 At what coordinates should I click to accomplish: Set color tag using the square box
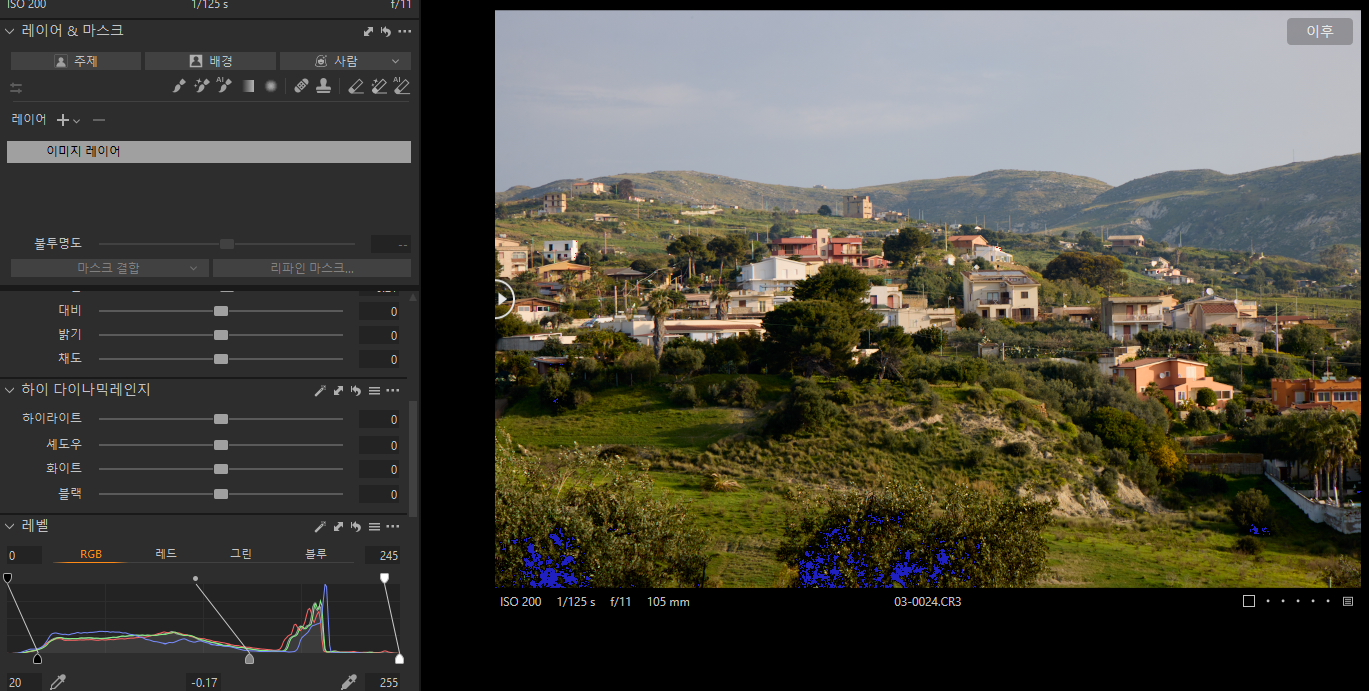(x=1249, y=601)
